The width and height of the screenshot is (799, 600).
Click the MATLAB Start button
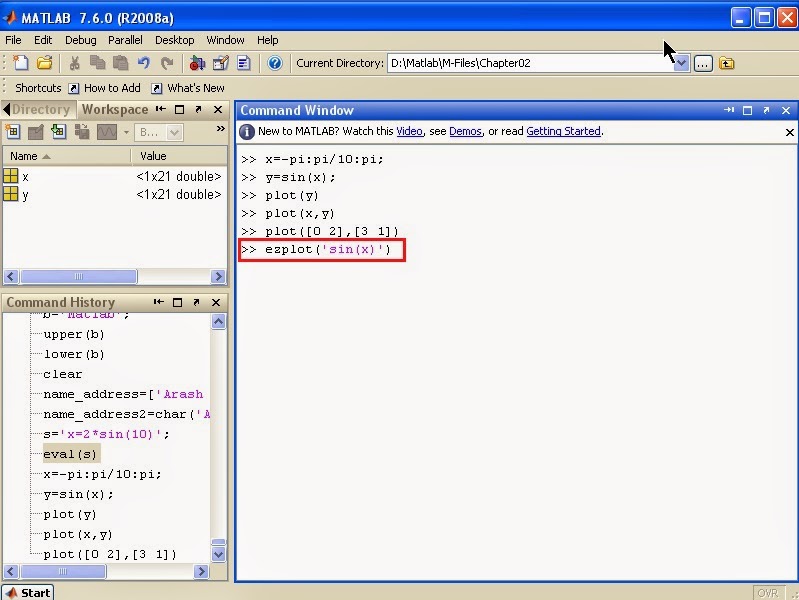[x=28, y=592]
